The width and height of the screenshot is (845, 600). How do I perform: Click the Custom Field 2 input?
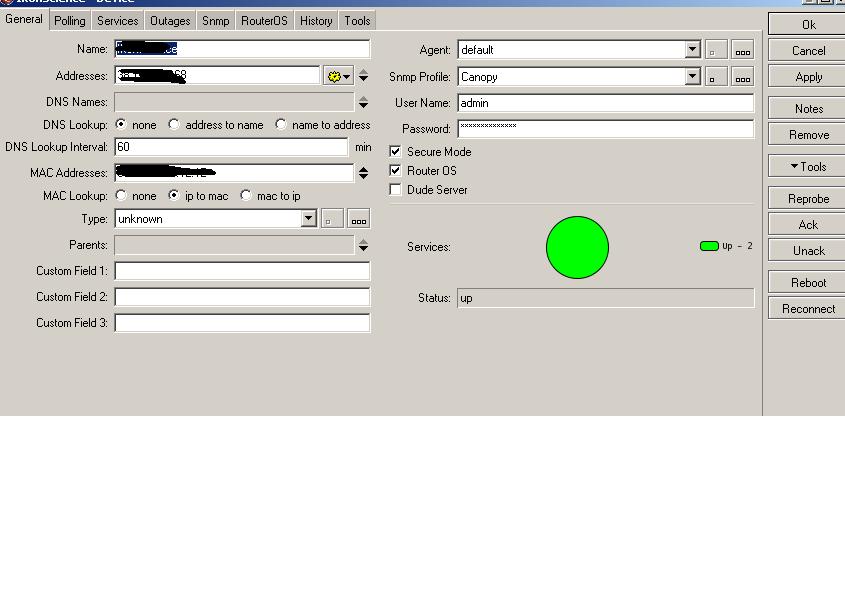click(243, 296)
